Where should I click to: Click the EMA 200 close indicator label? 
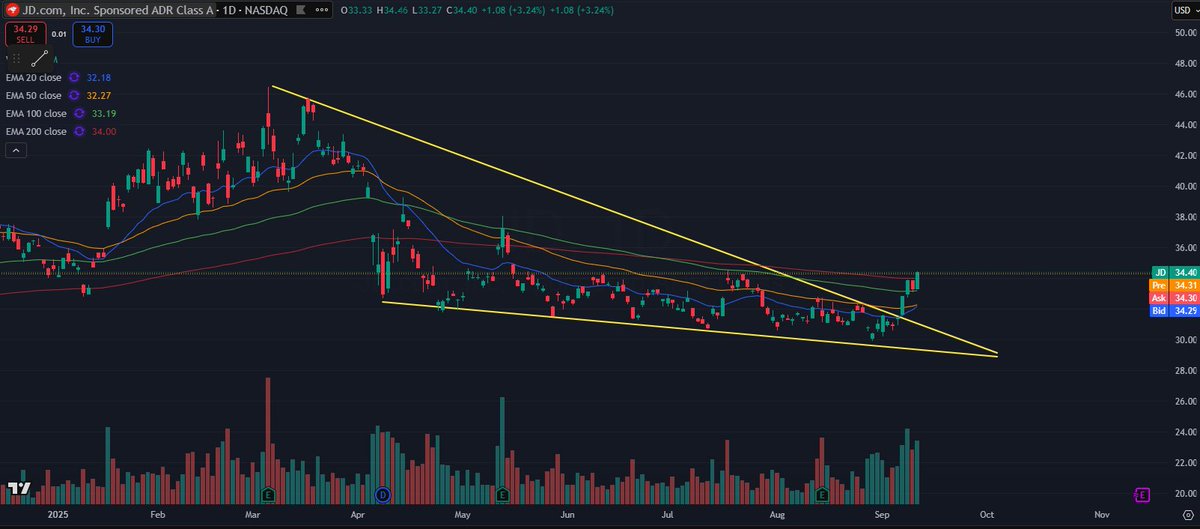click(x=36, y=131)
